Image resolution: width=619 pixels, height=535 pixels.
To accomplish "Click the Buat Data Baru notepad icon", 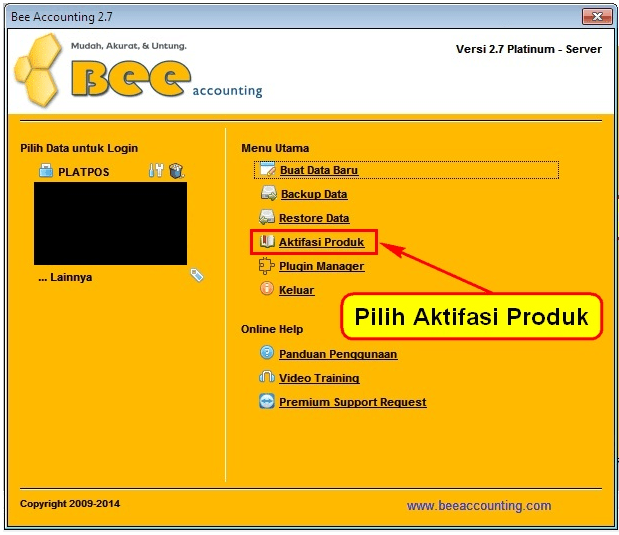I will (x=265, y=170).
